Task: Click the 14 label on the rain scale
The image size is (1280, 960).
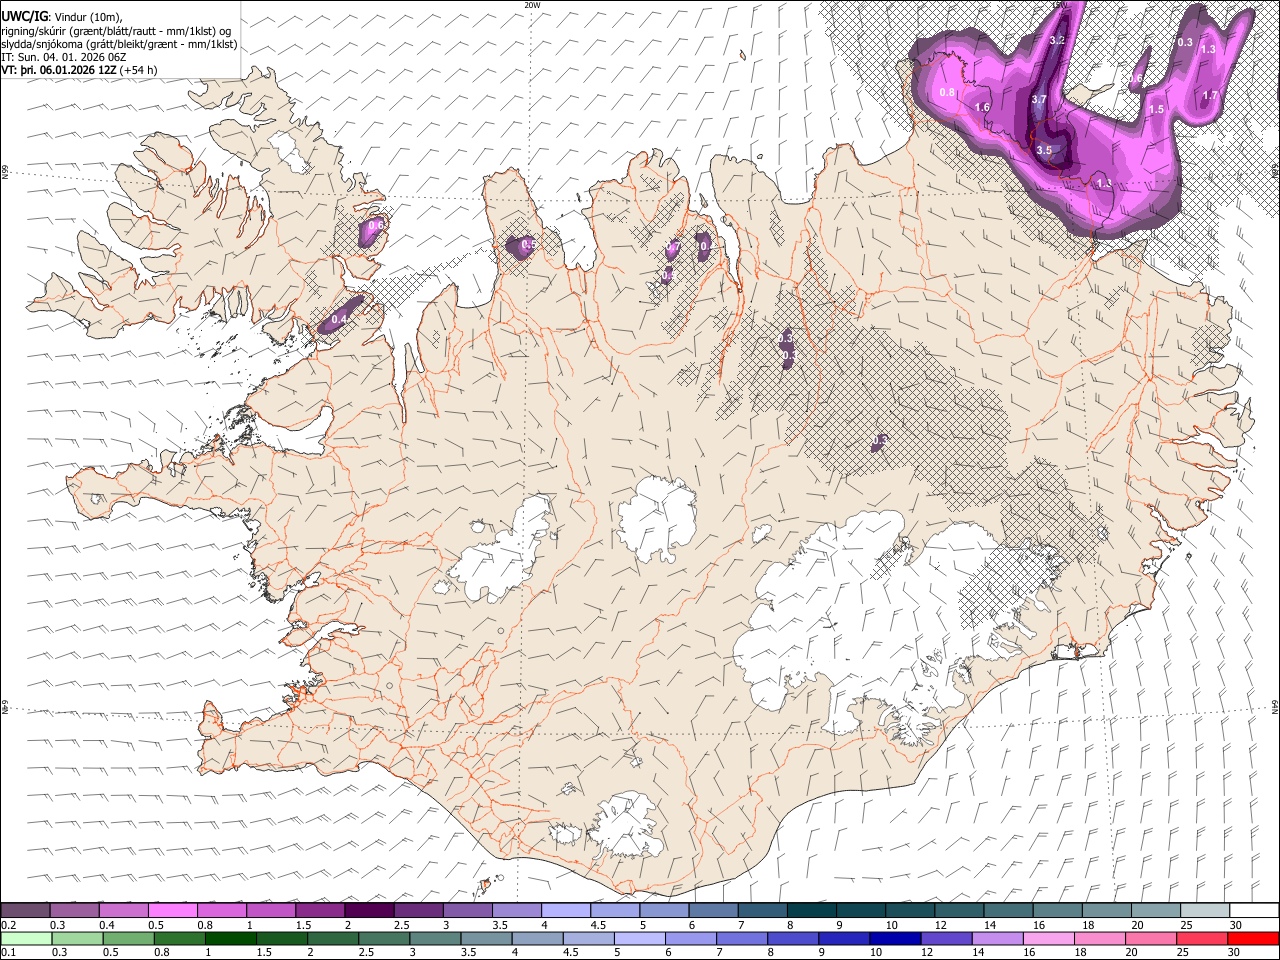Action: 978,953
